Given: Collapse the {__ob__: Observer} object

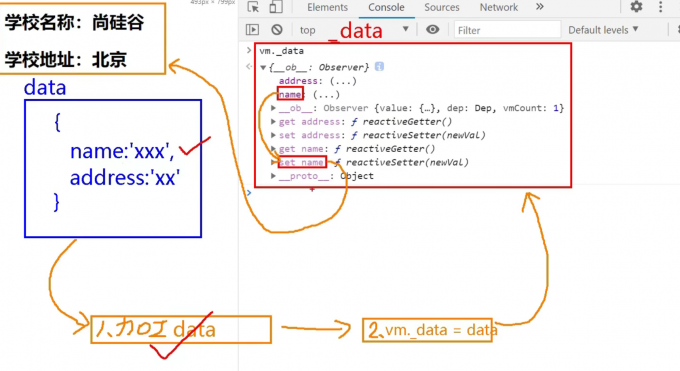Looking at the screenshot, I should point(263,67).
